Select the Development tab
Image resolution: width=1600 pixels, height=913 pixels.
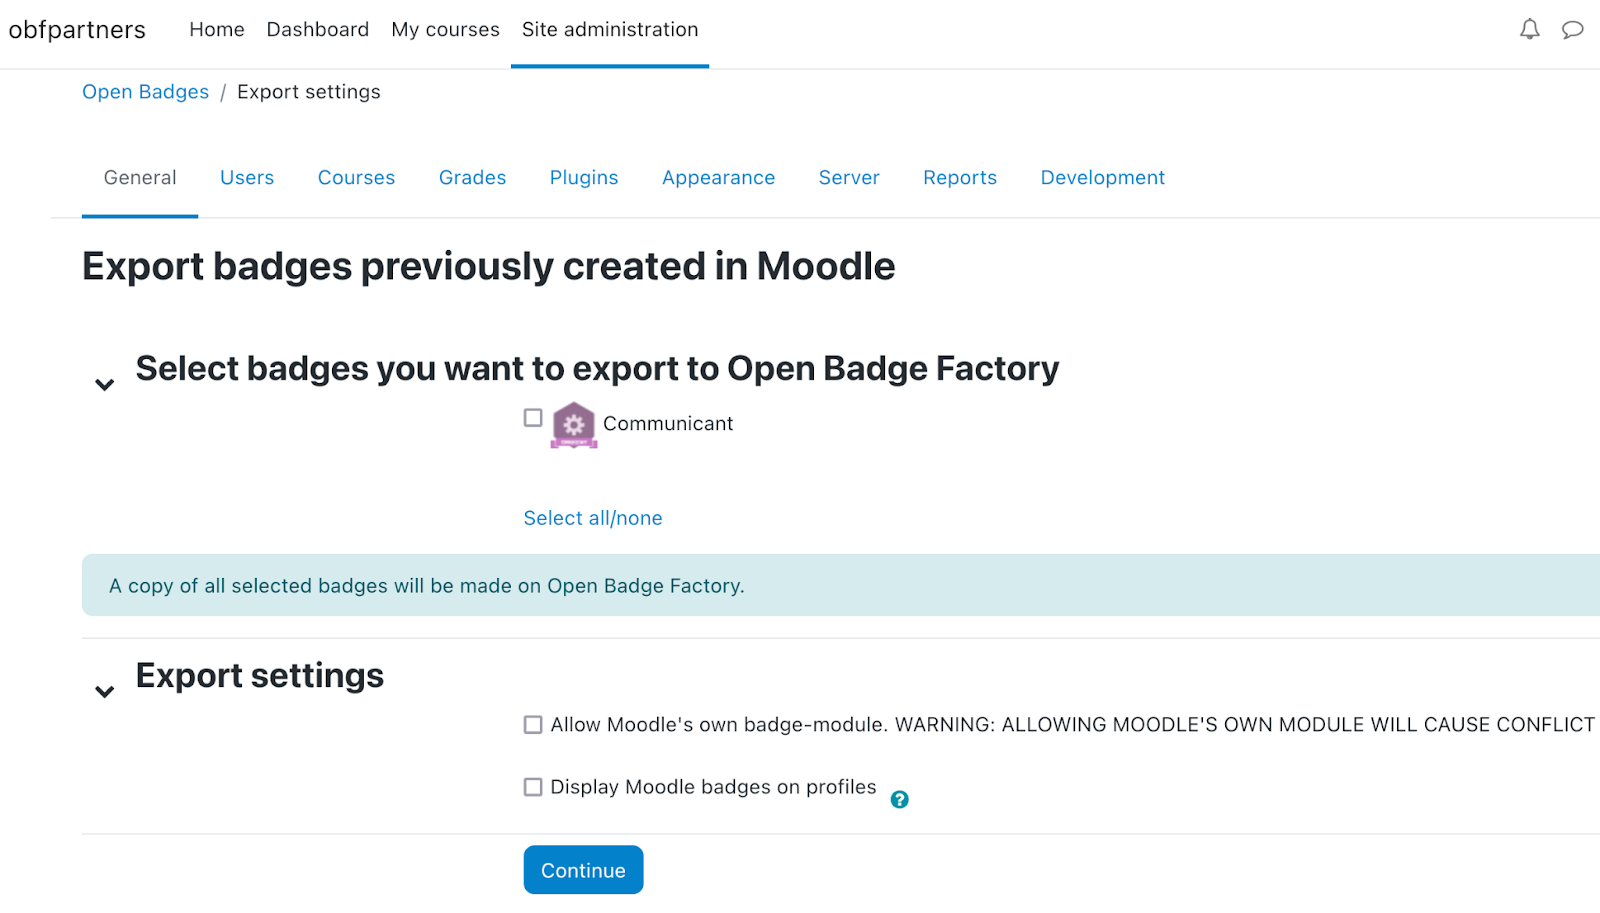point(1102,178)
